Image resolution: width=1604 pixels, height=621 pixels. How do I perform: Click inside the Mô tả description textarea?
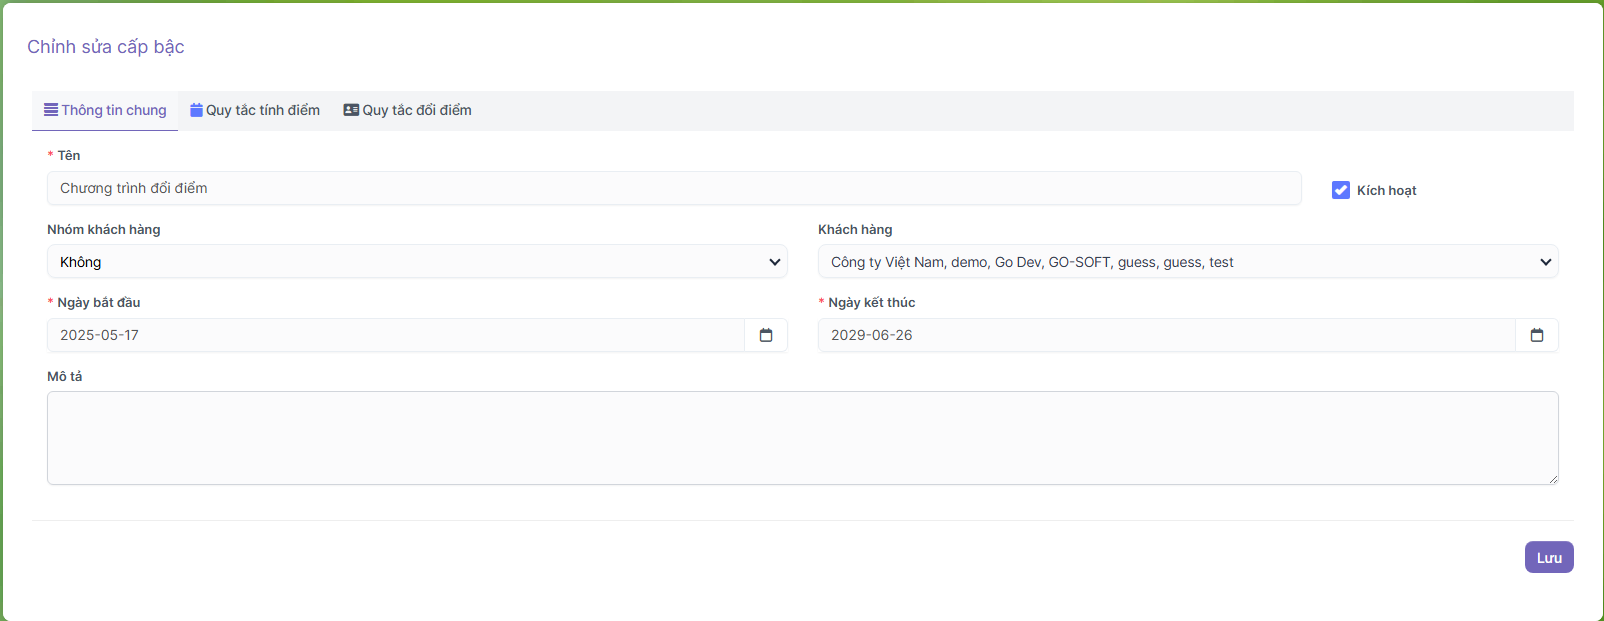[x=800, y=437]
